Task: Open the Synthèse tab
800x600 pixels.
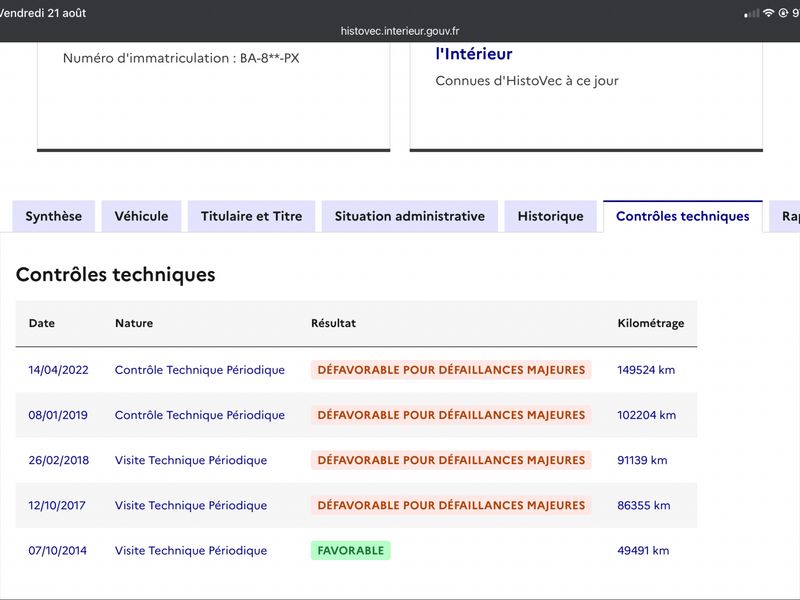Action: 54,216
